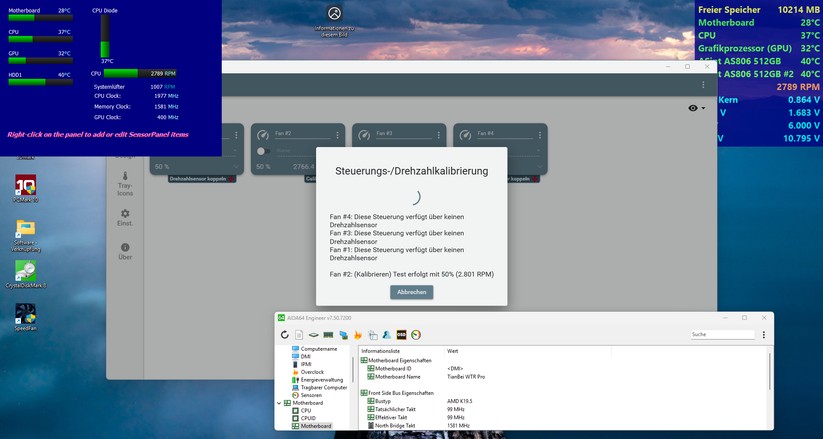Toggle the Fan #2 control switch
823x439 pixels.
(264, 151)
